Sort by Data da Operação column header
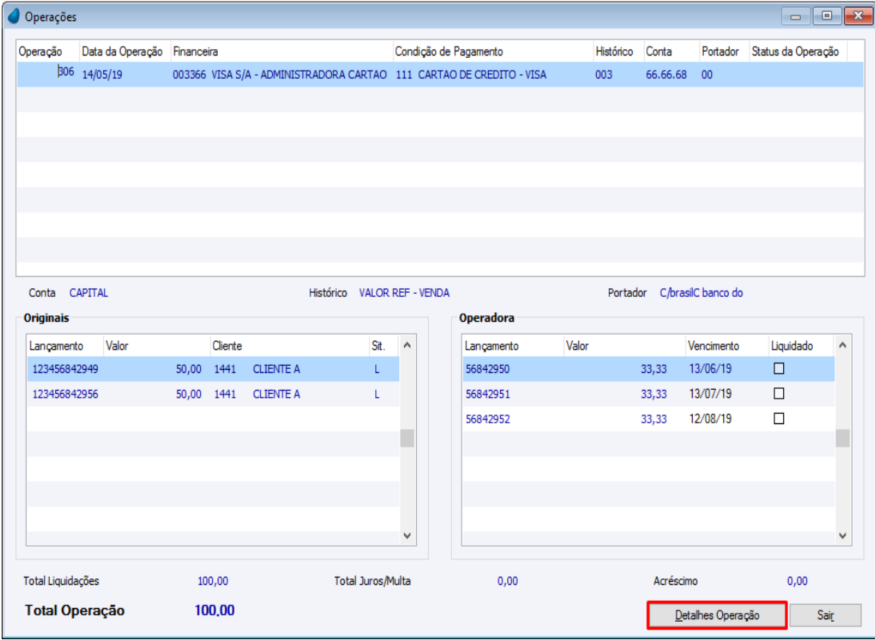The image size is (875, 640). tap(122, 51)
